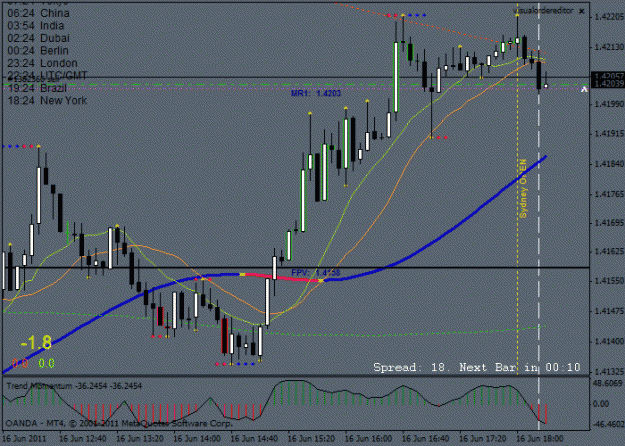Click the 1.42130 price scale value

(608, 47)
